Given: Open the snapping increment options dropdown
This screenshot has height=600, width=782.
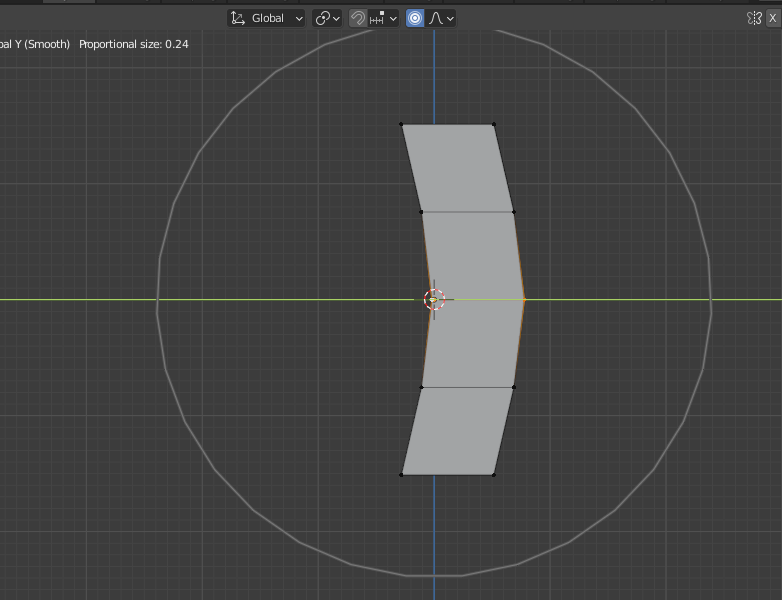Looking at the screenshot, I should click(384, 18).
